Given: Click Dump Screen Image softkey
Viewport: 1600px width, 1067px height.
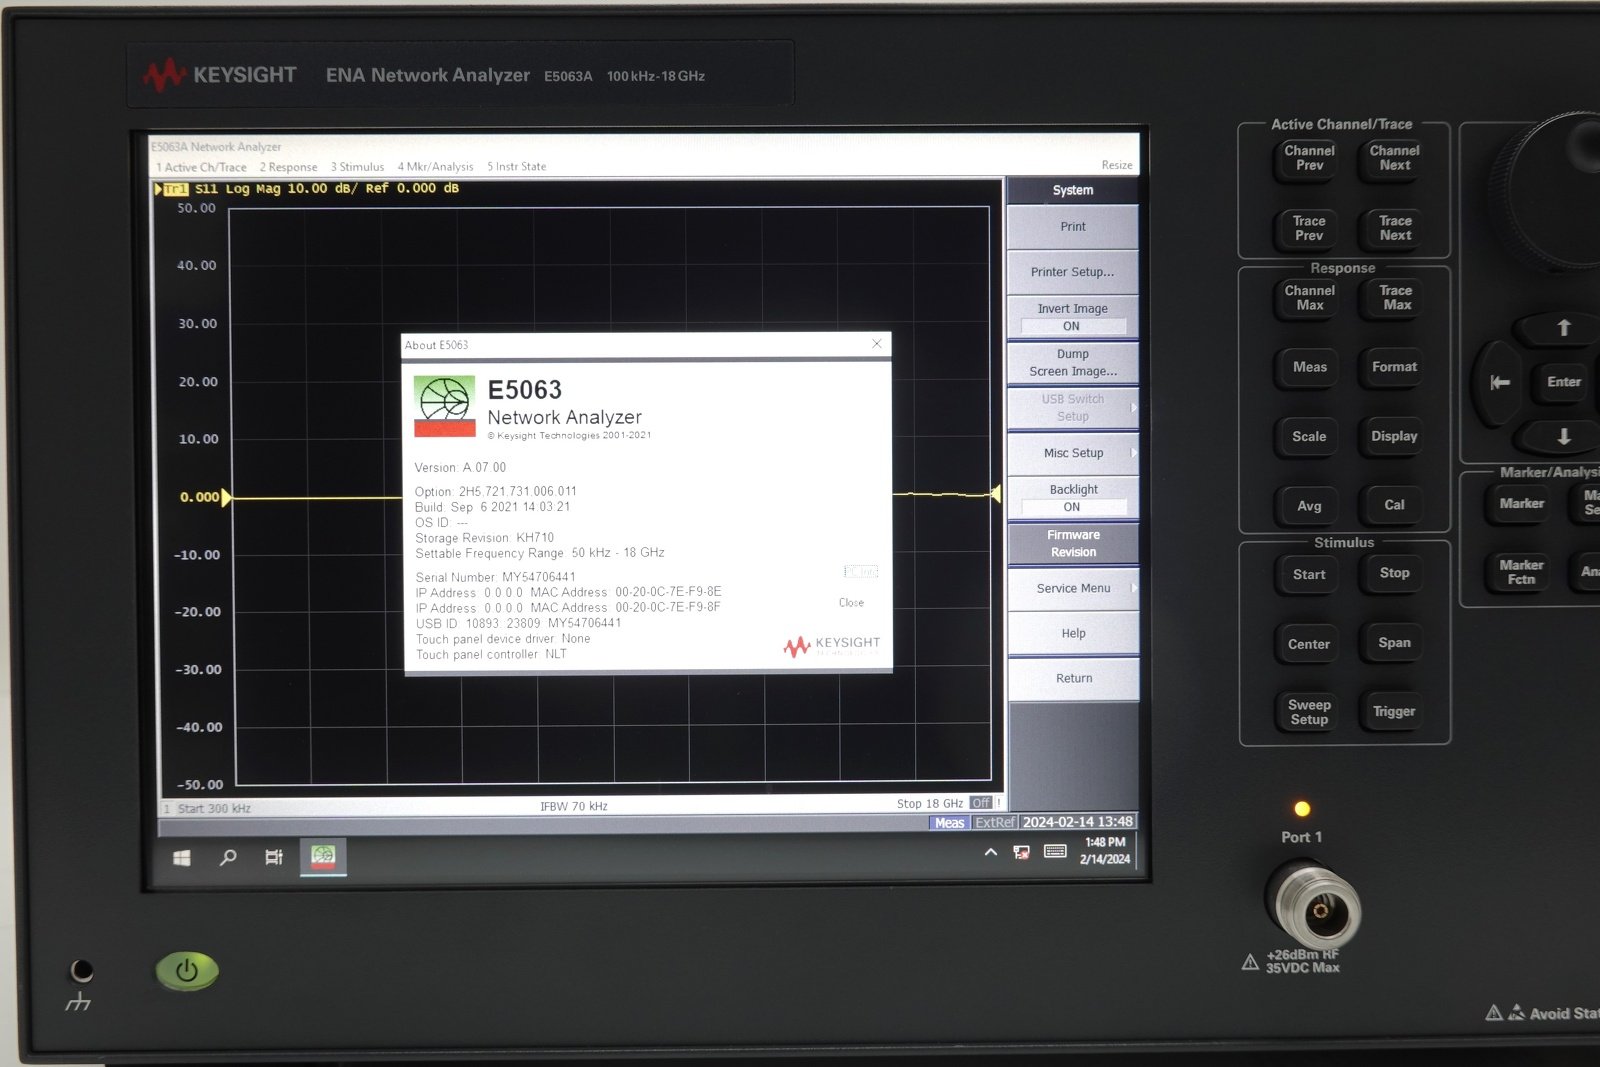Looking at the screenshot, I should click(x=1073, y=362).
